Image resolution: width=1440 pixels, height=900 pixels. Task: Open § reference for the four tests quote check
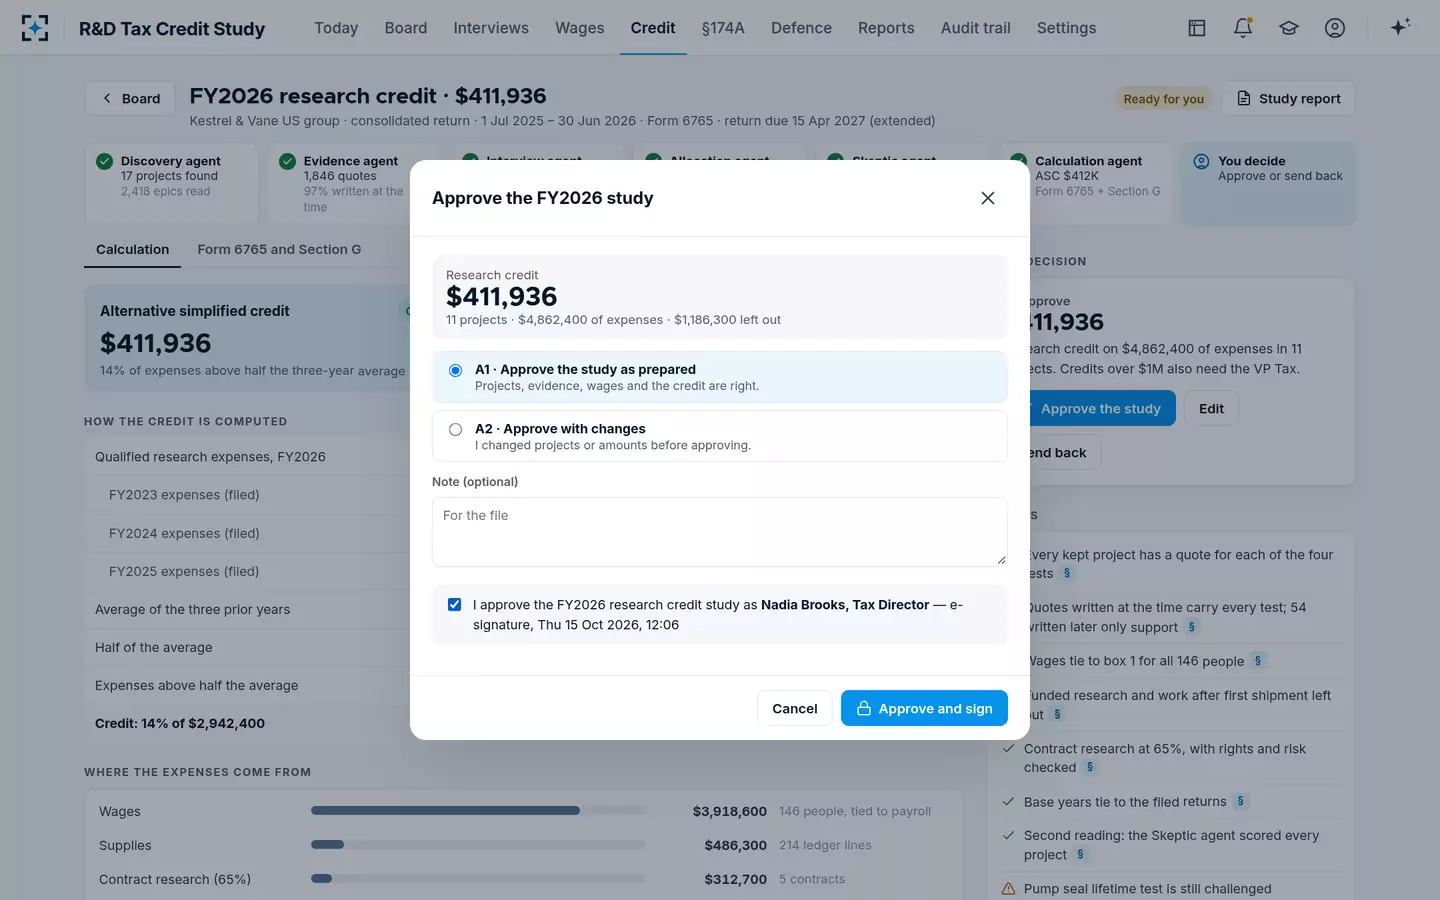(1067, 574)
